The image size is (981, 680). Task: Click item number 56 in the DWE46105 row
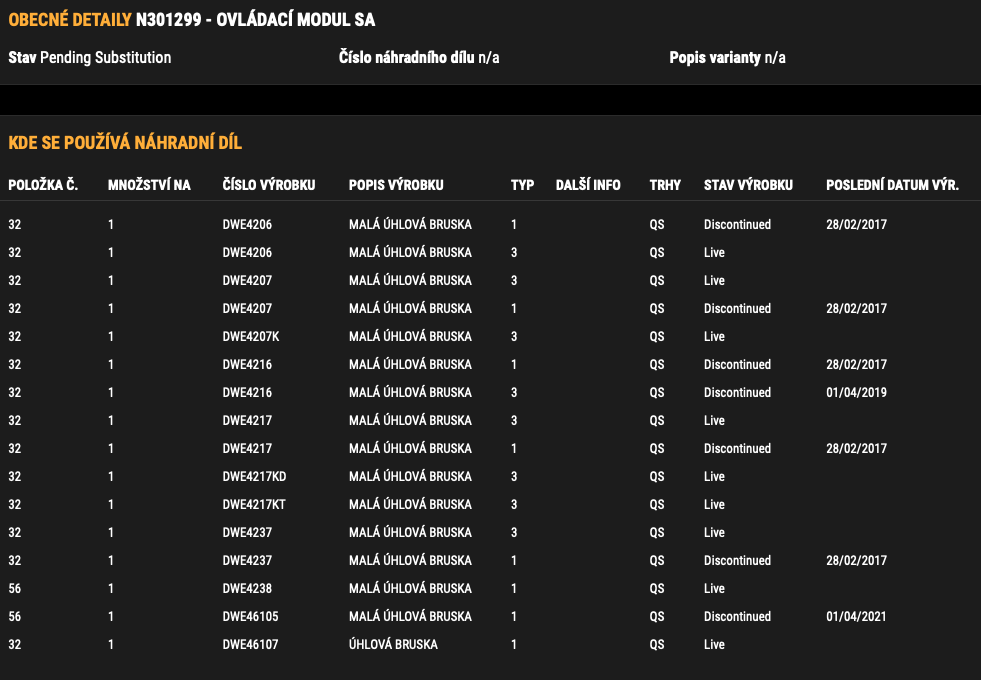[x=14, y=617]
